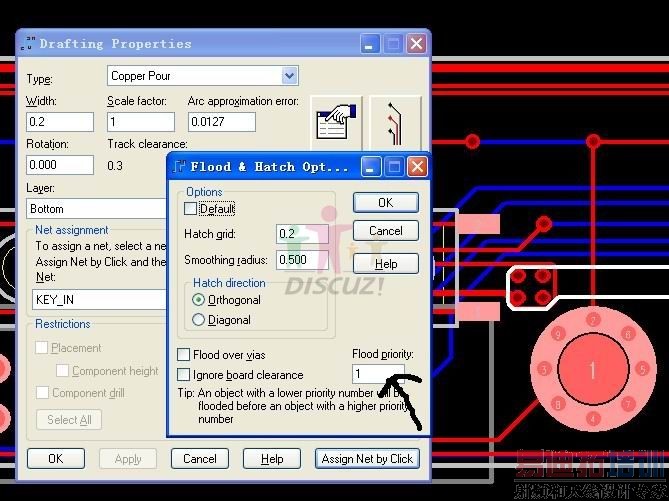Click the large round pad labeled 1
The height and width of the screenshot is (501, 669).
click(593, 369)
